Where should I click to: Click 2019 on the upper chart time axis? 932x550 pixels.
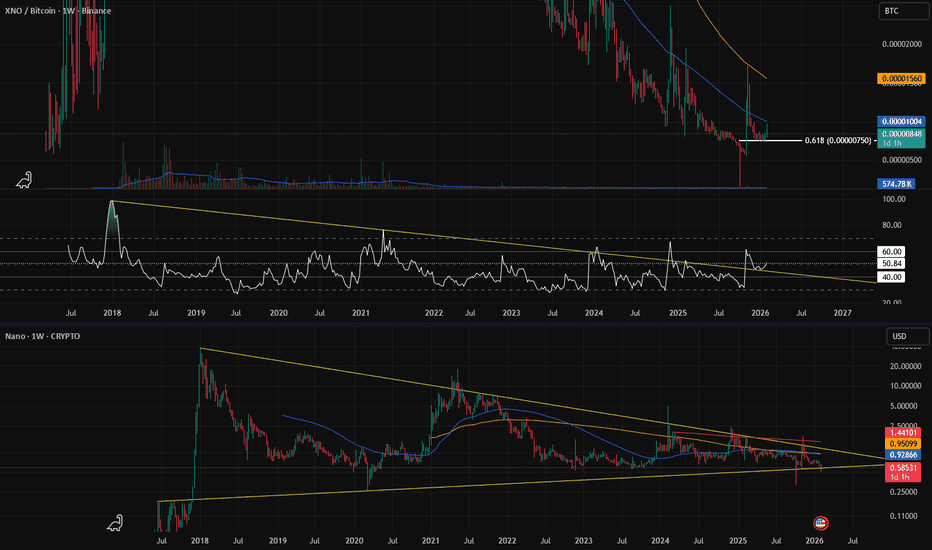point(196,313)
